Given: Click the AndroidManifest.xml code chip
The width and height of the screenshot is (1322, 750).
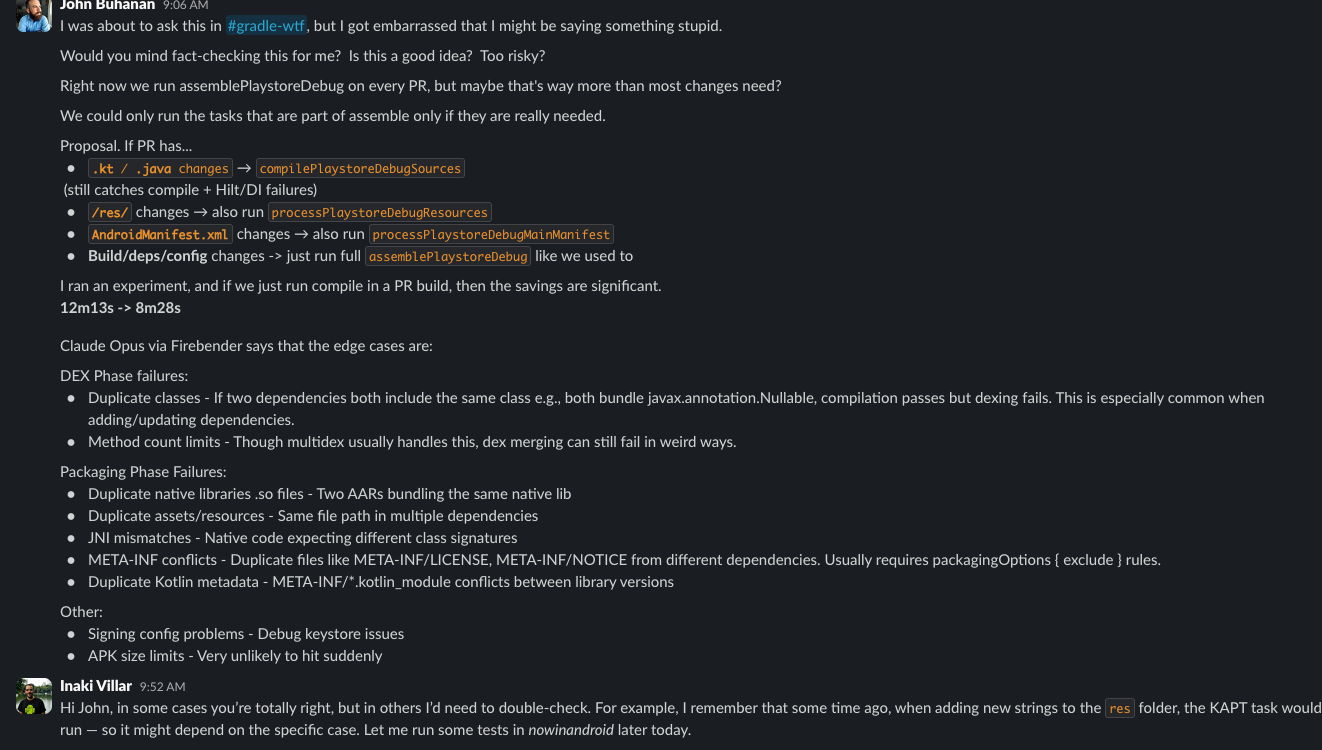Looking at the screenshot, I should 160,234.
